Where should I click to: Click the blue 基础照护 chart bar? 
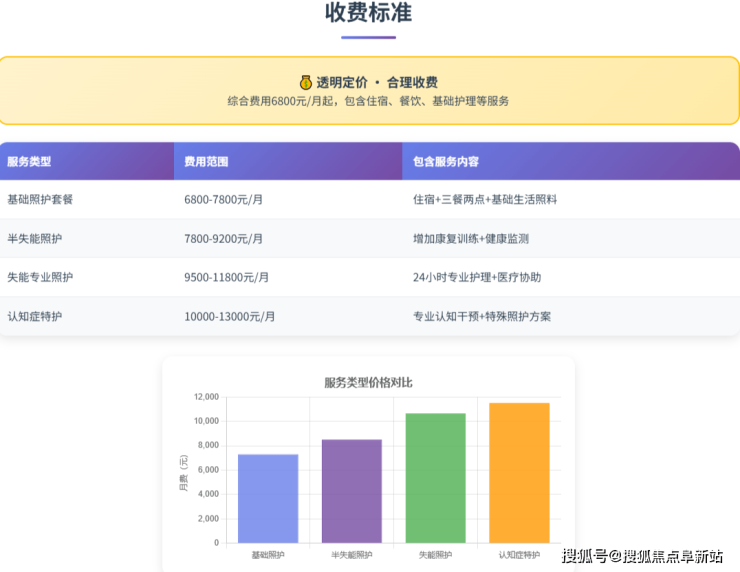pos(268,498)
